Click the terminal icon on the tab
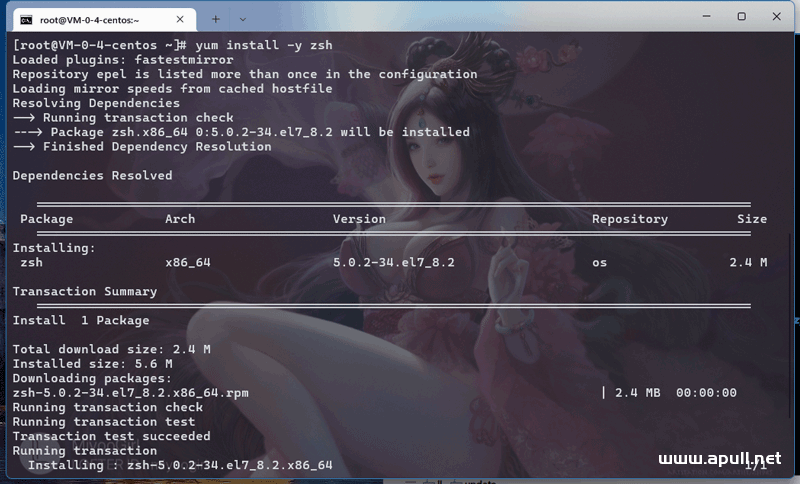This screenshot has height=484, width=800. pos(26,20)
